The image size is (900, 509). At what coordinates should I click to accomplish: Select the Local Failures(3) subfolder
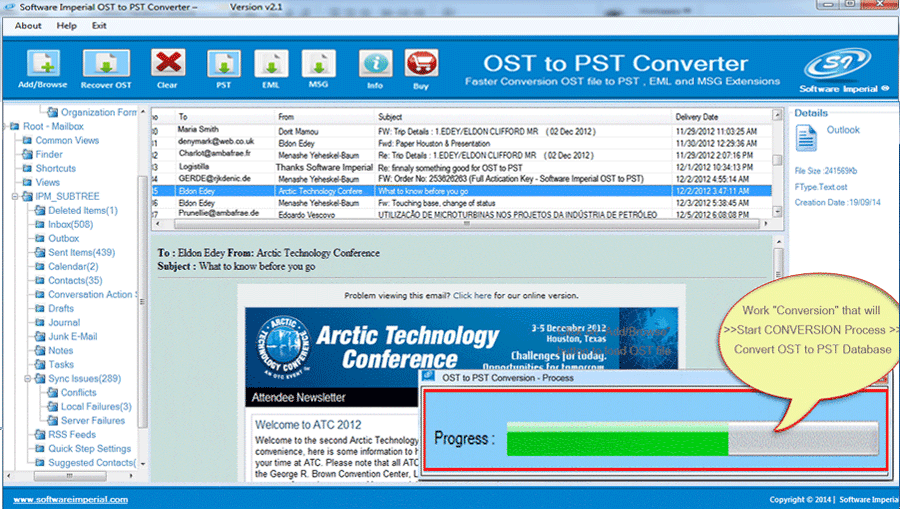tap(96, 407)
